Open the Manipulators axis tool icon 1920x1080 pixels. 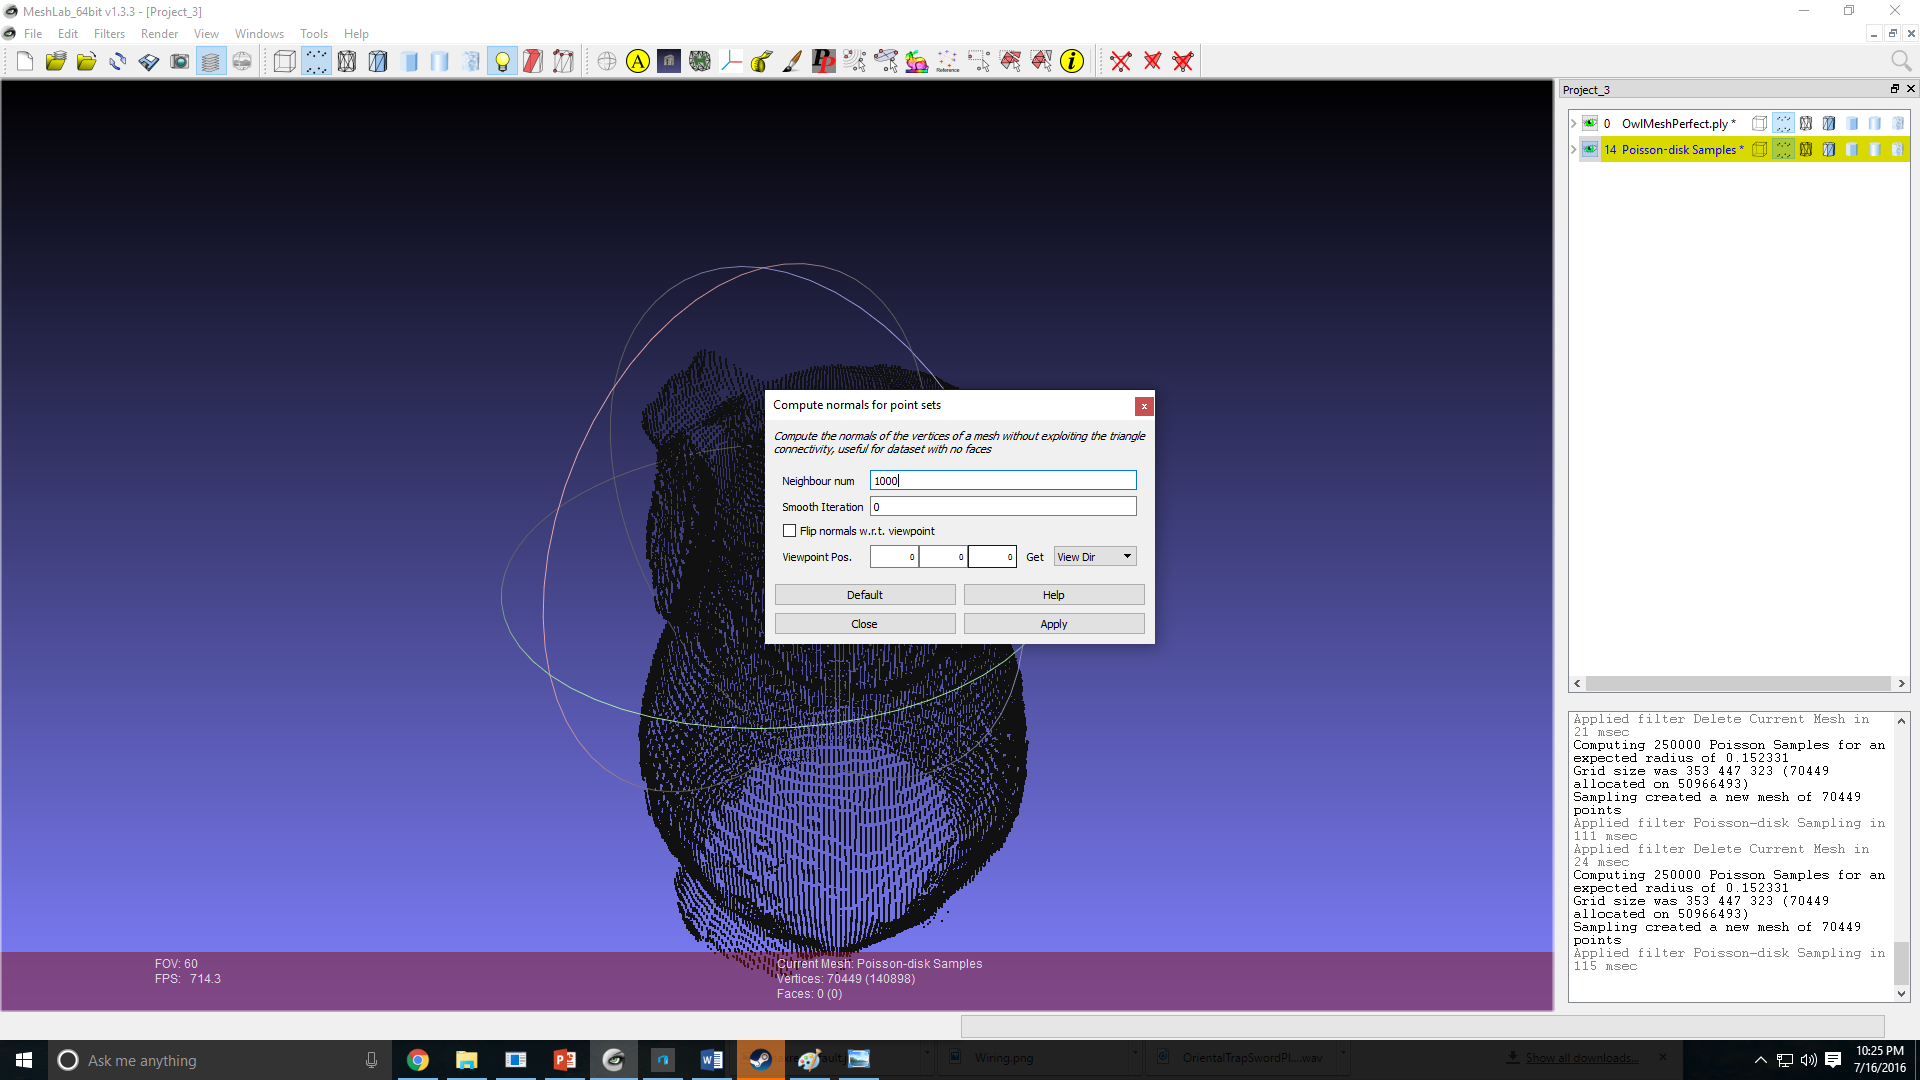click(731, 62)
